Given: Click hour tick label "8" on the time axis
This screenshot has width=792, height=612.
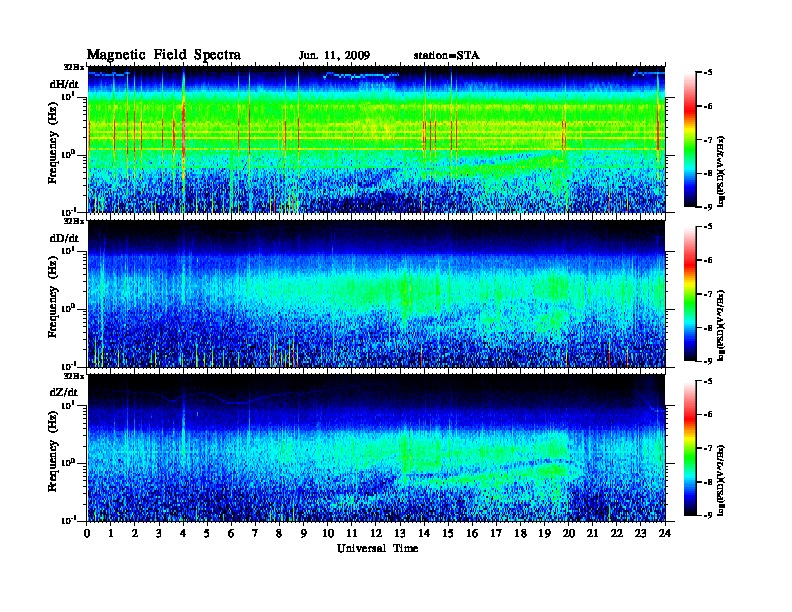Looking at the screenshot, I should click(x=279, y=533).
